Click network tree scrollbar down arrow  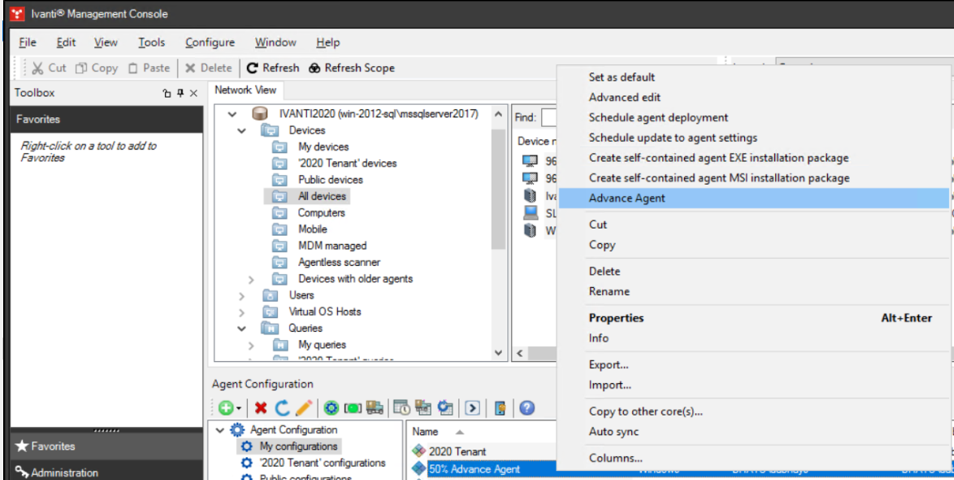(498, 352)
